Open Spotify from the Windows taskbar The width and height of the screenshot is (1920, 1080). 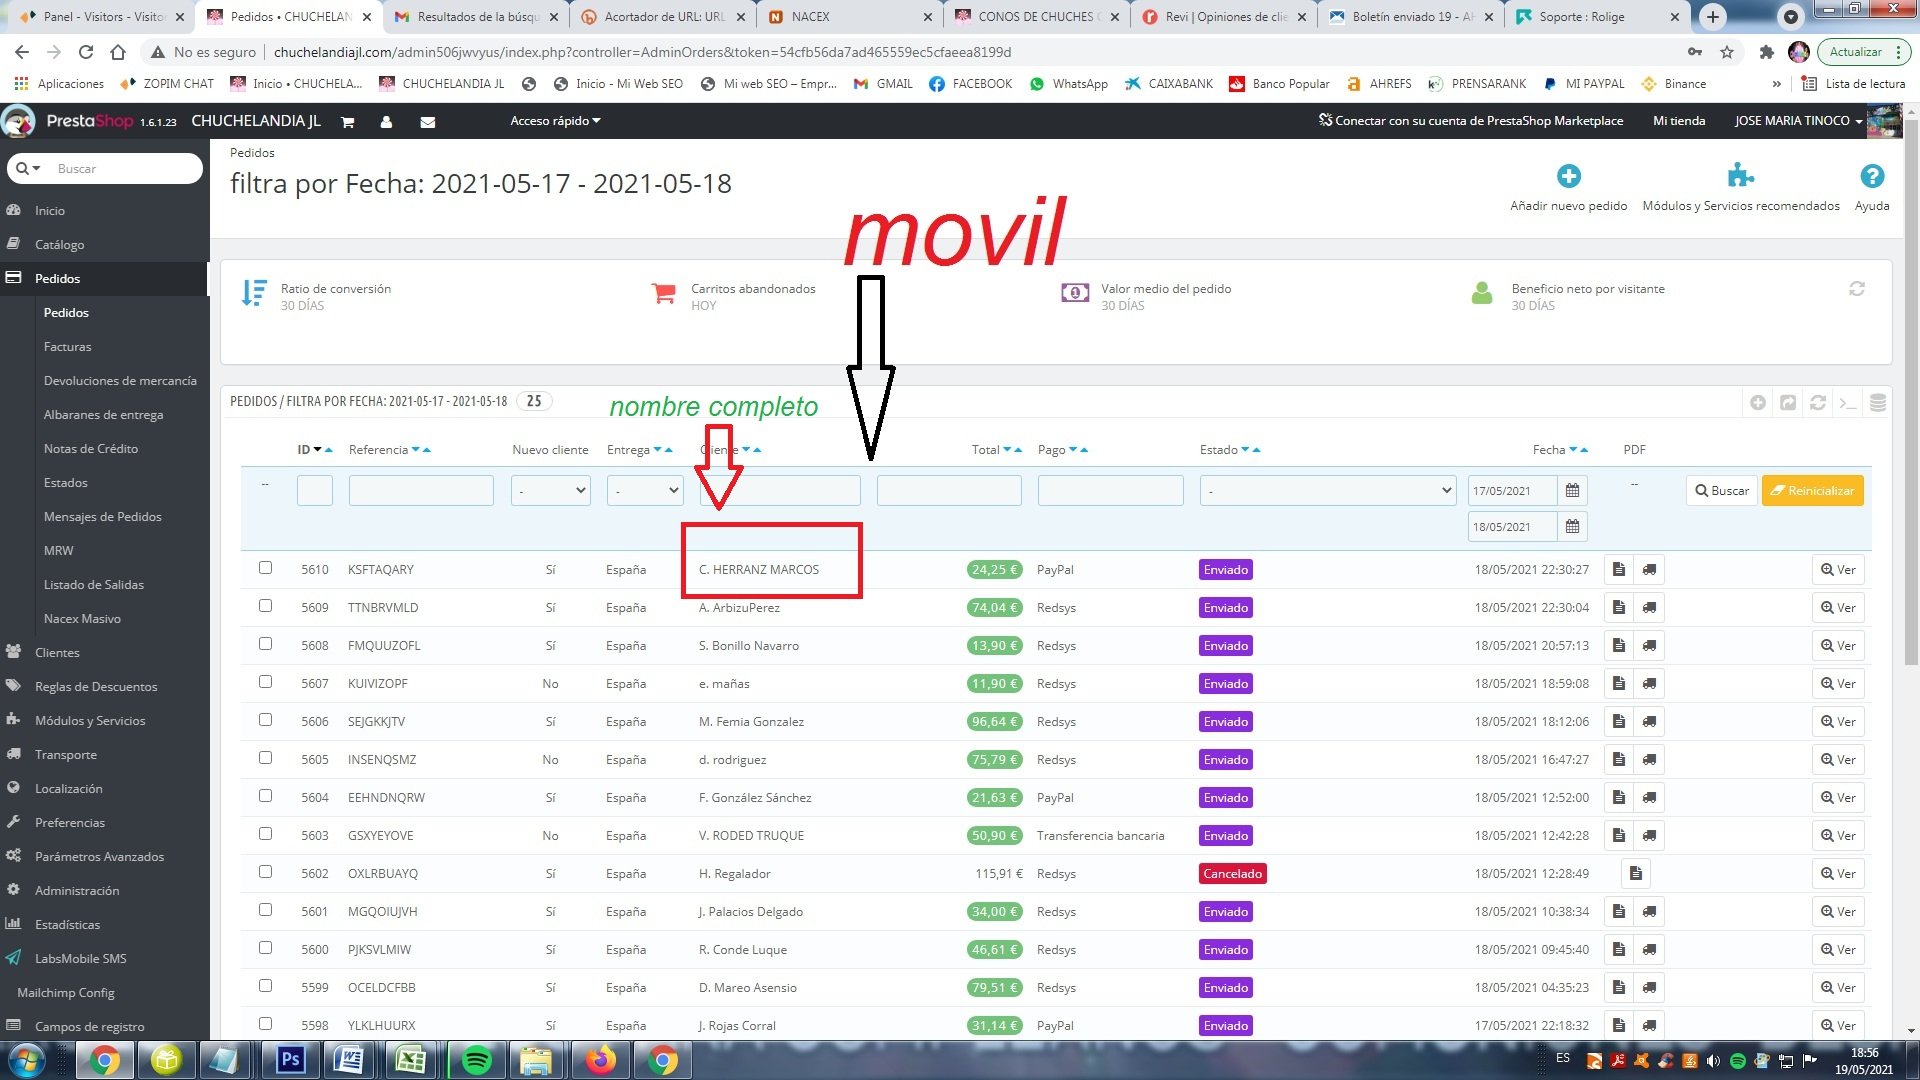tap(477, 1059)
